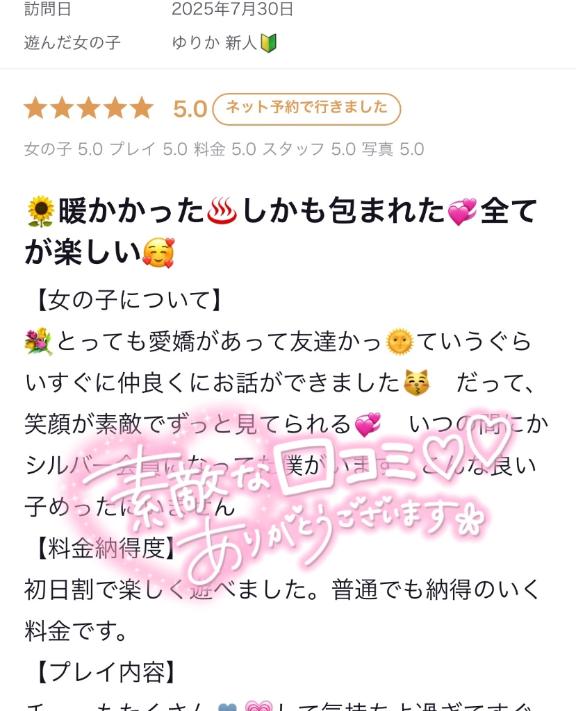Click the fifth orange rating star
This screenshot has height=711, width=576.
tap(142, 108)
